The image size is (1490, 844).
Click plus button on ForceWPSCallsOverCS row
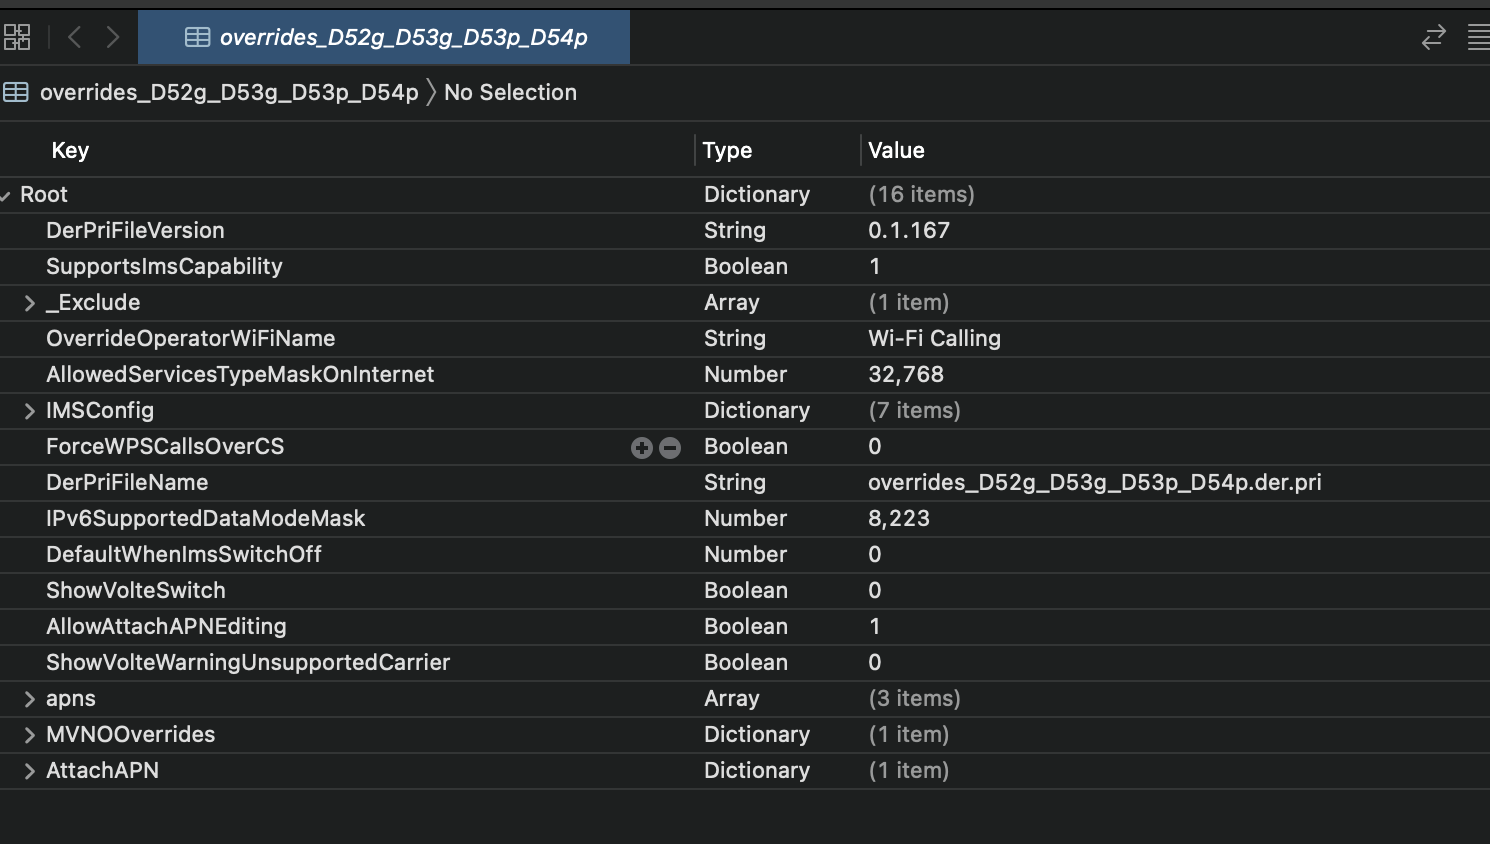tap(641, 448)
